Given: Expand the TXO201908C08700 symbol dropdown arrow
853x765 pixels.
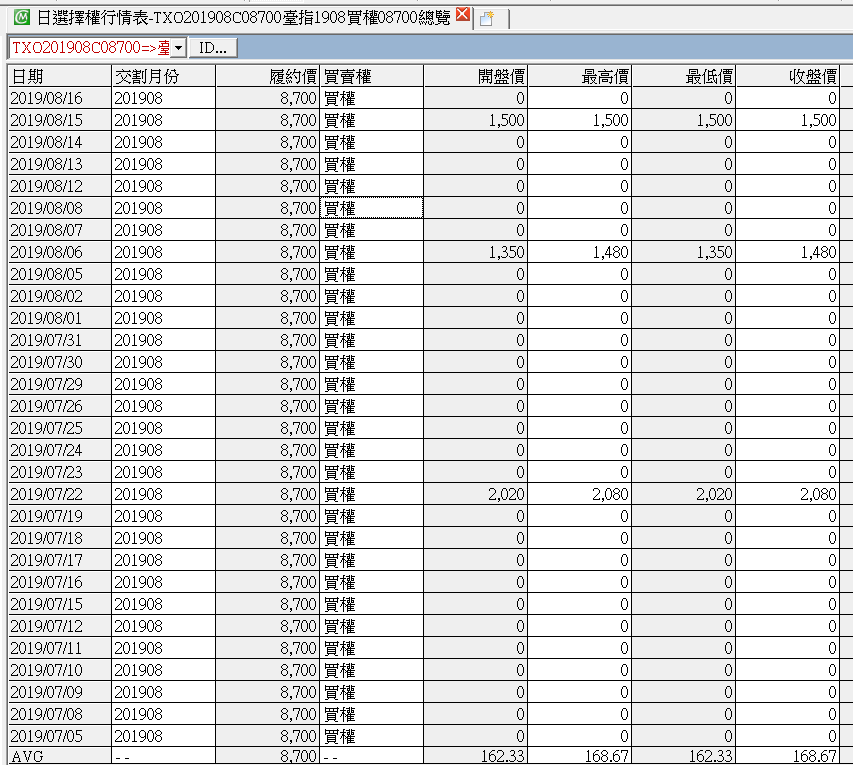Looking at the screenshot, I should (x=178, y=48).
